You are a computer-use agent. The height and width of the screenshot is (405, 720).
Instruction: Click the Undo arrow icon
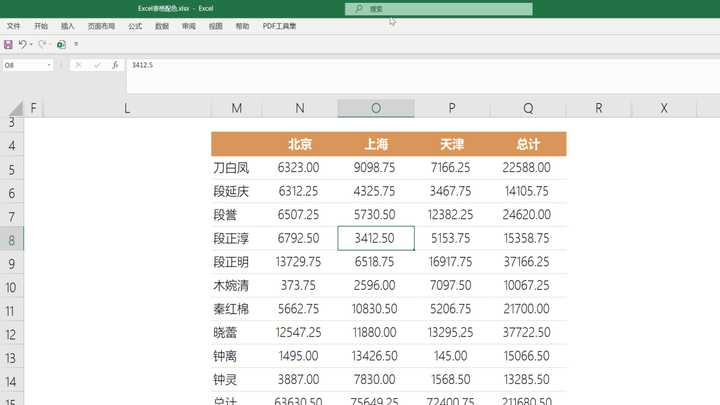pyautogui.click(x=22, y=44)
